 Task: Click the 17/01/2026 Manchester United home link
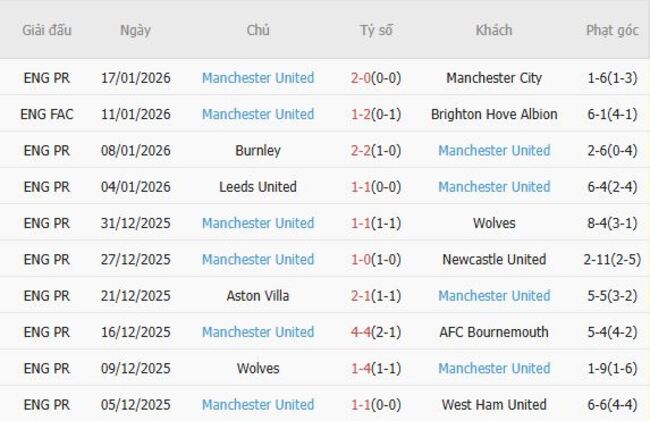coord(257,78)
